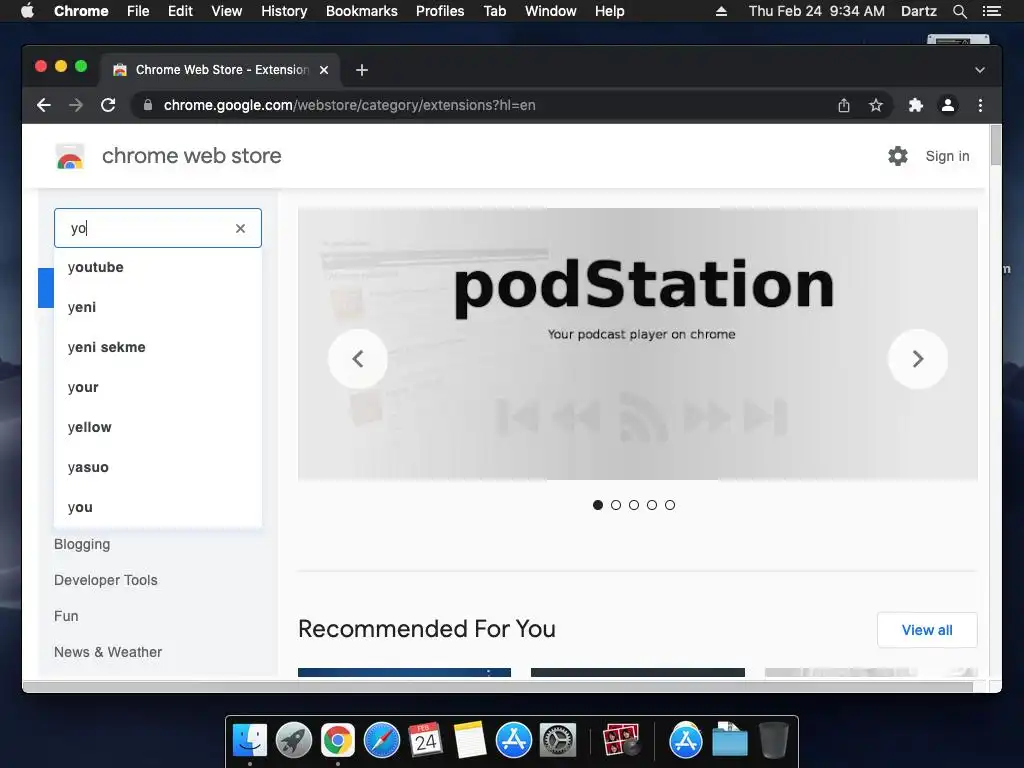This screenshot has width=1024, height=768.
Task: Open Spotlight search in menu bar
Action: pyautogui.click(x=959, y=11)
